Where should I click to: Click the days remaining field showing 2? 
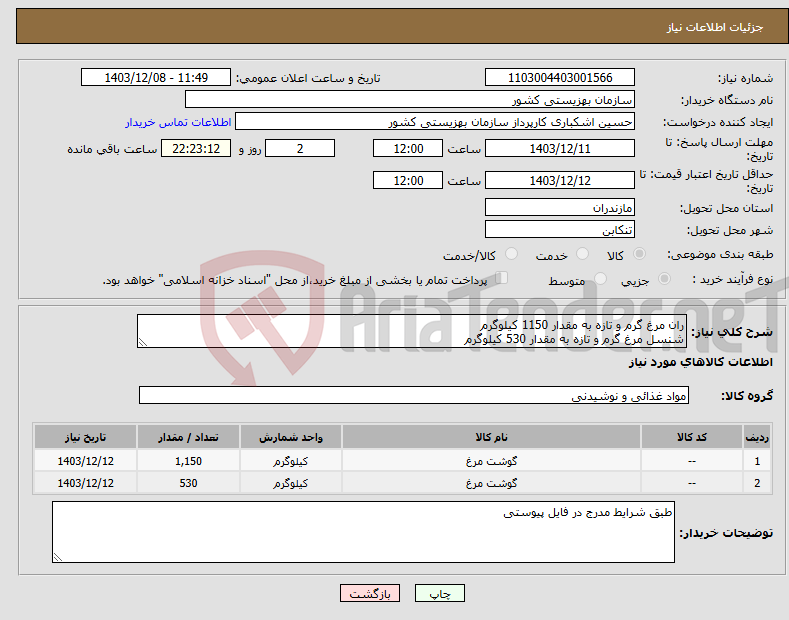pyautogui.click(x=300, y=148)
